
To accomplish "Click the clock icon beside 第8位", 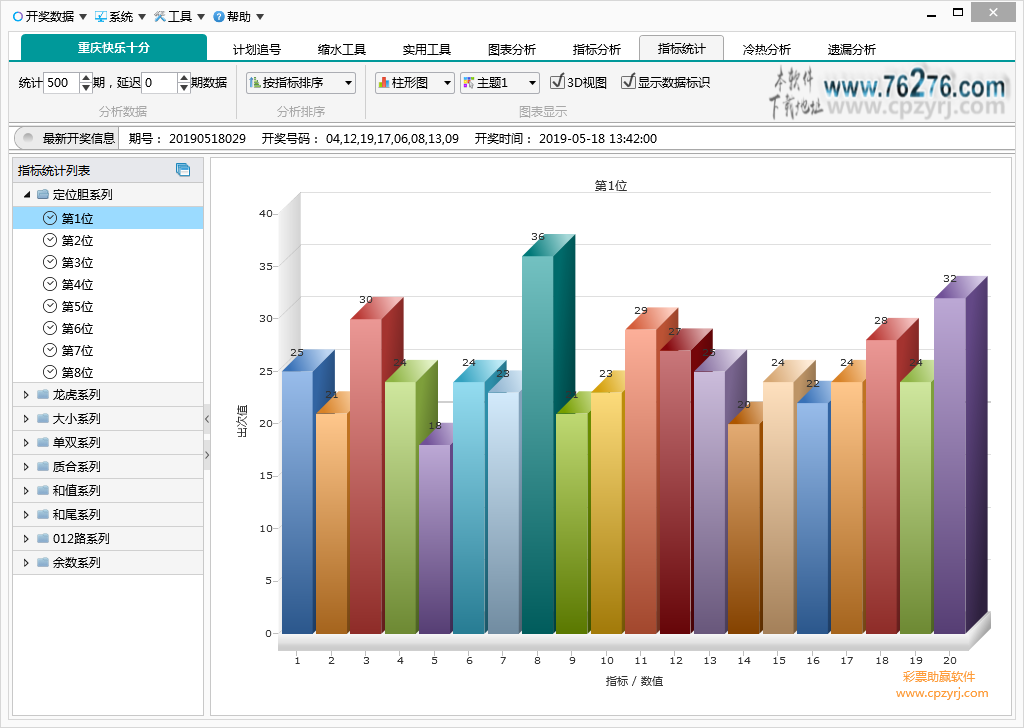I will [50, 372].
